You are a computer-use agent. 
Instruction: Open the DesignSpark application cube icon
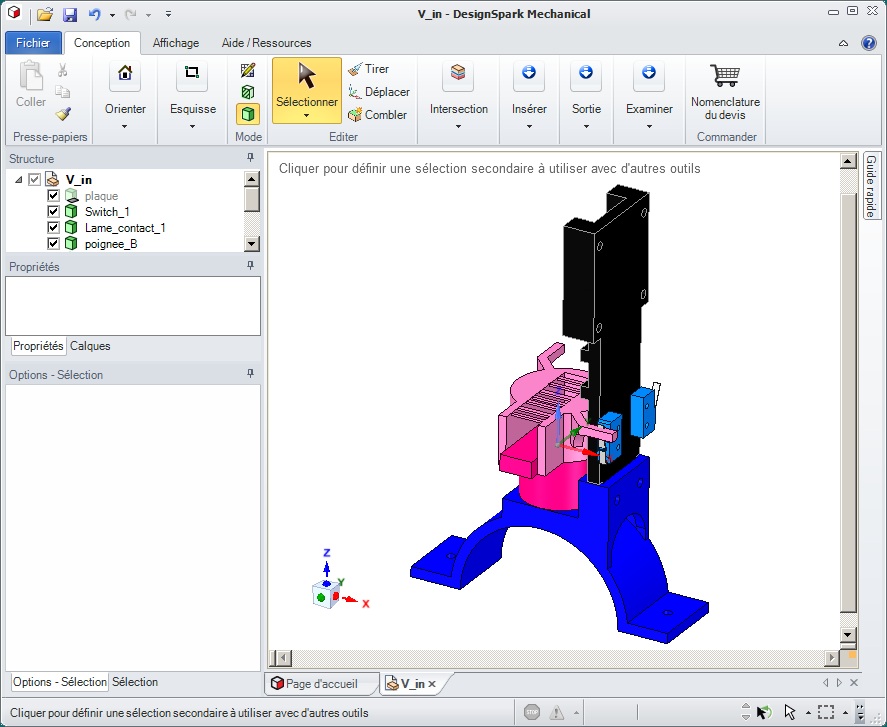pyautogui.click(x=14, y=12)
